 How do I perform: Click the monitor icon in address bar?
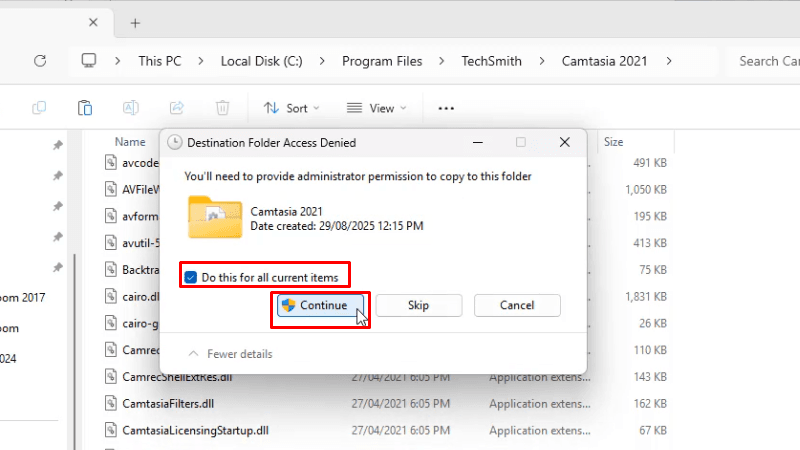pyautogui.click(x=89, y=61)
